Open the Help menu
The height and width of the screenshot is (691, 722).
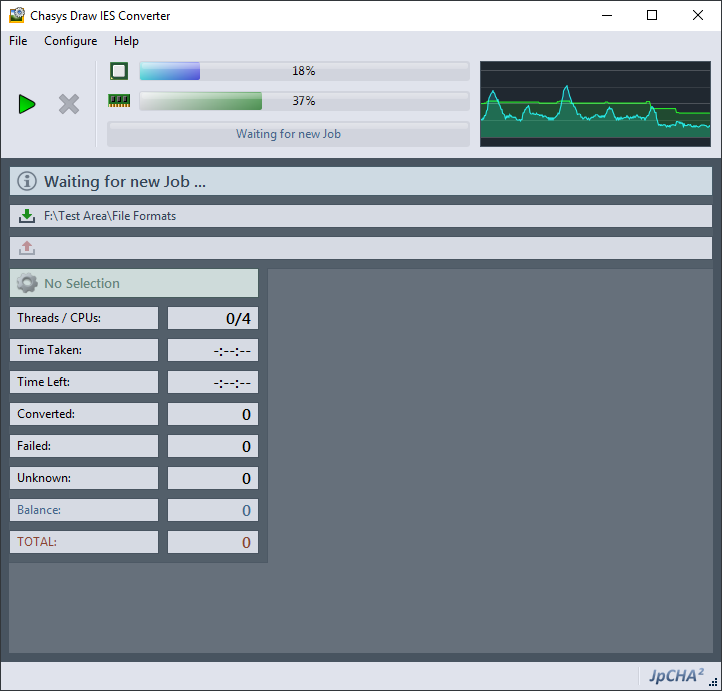point(126,41)
